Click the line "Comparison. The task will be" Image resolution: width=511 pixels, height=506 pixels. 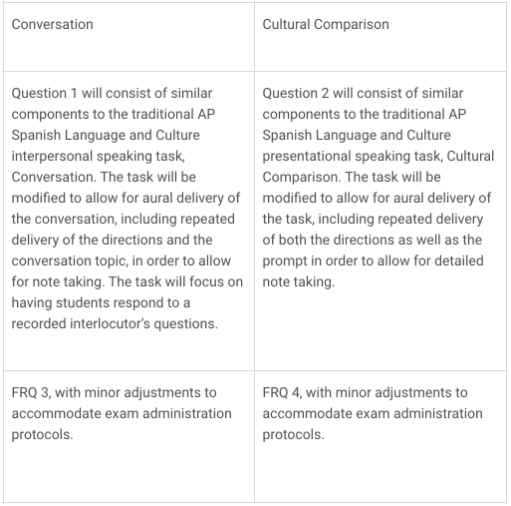(352, 177)
